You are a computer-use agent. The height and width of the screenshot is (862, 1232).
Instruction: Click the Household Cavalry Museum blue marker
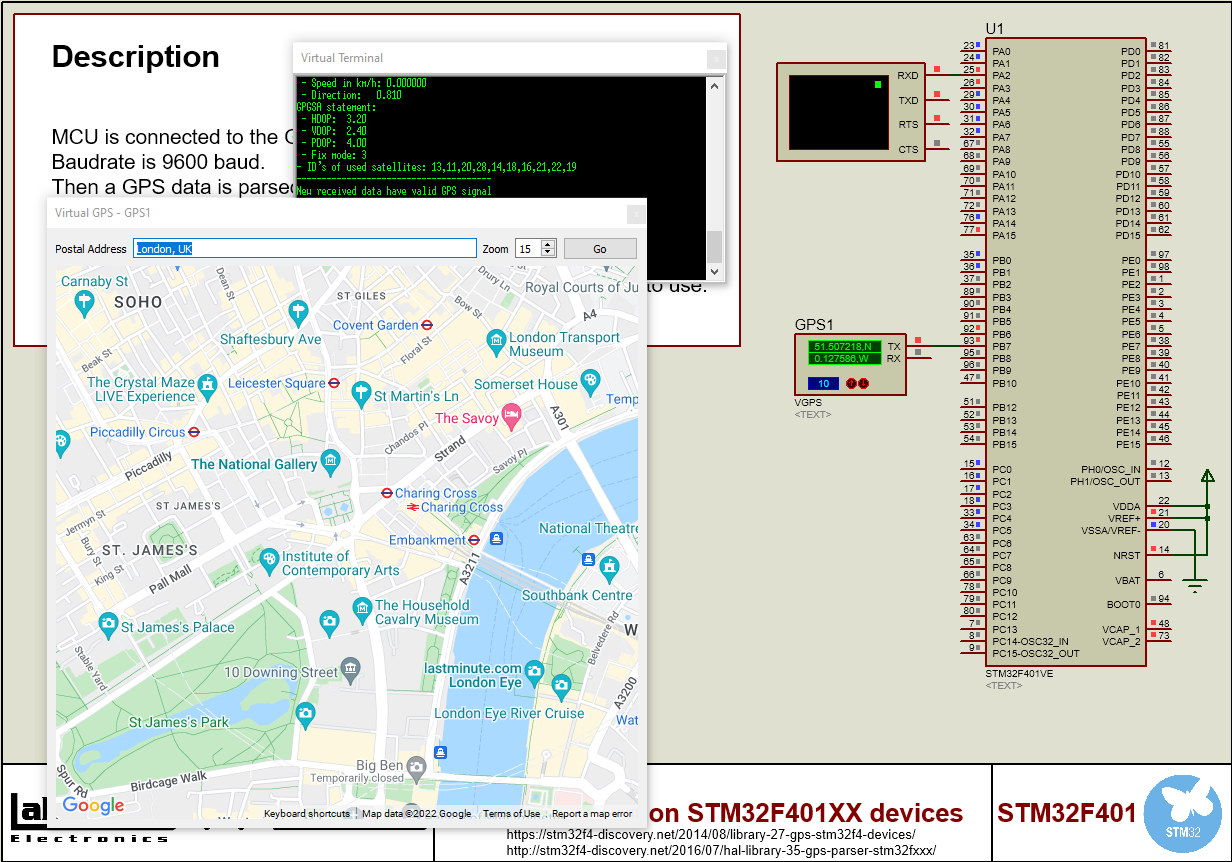pos(362,610)
